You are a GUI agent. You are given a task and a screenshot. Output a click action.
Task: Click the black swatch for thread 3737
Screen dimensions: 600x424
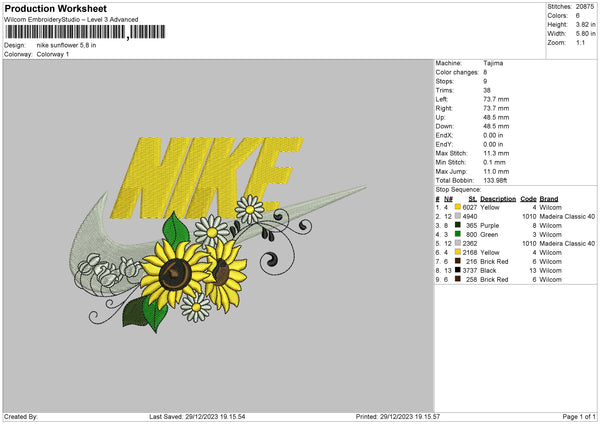point(458,270)
